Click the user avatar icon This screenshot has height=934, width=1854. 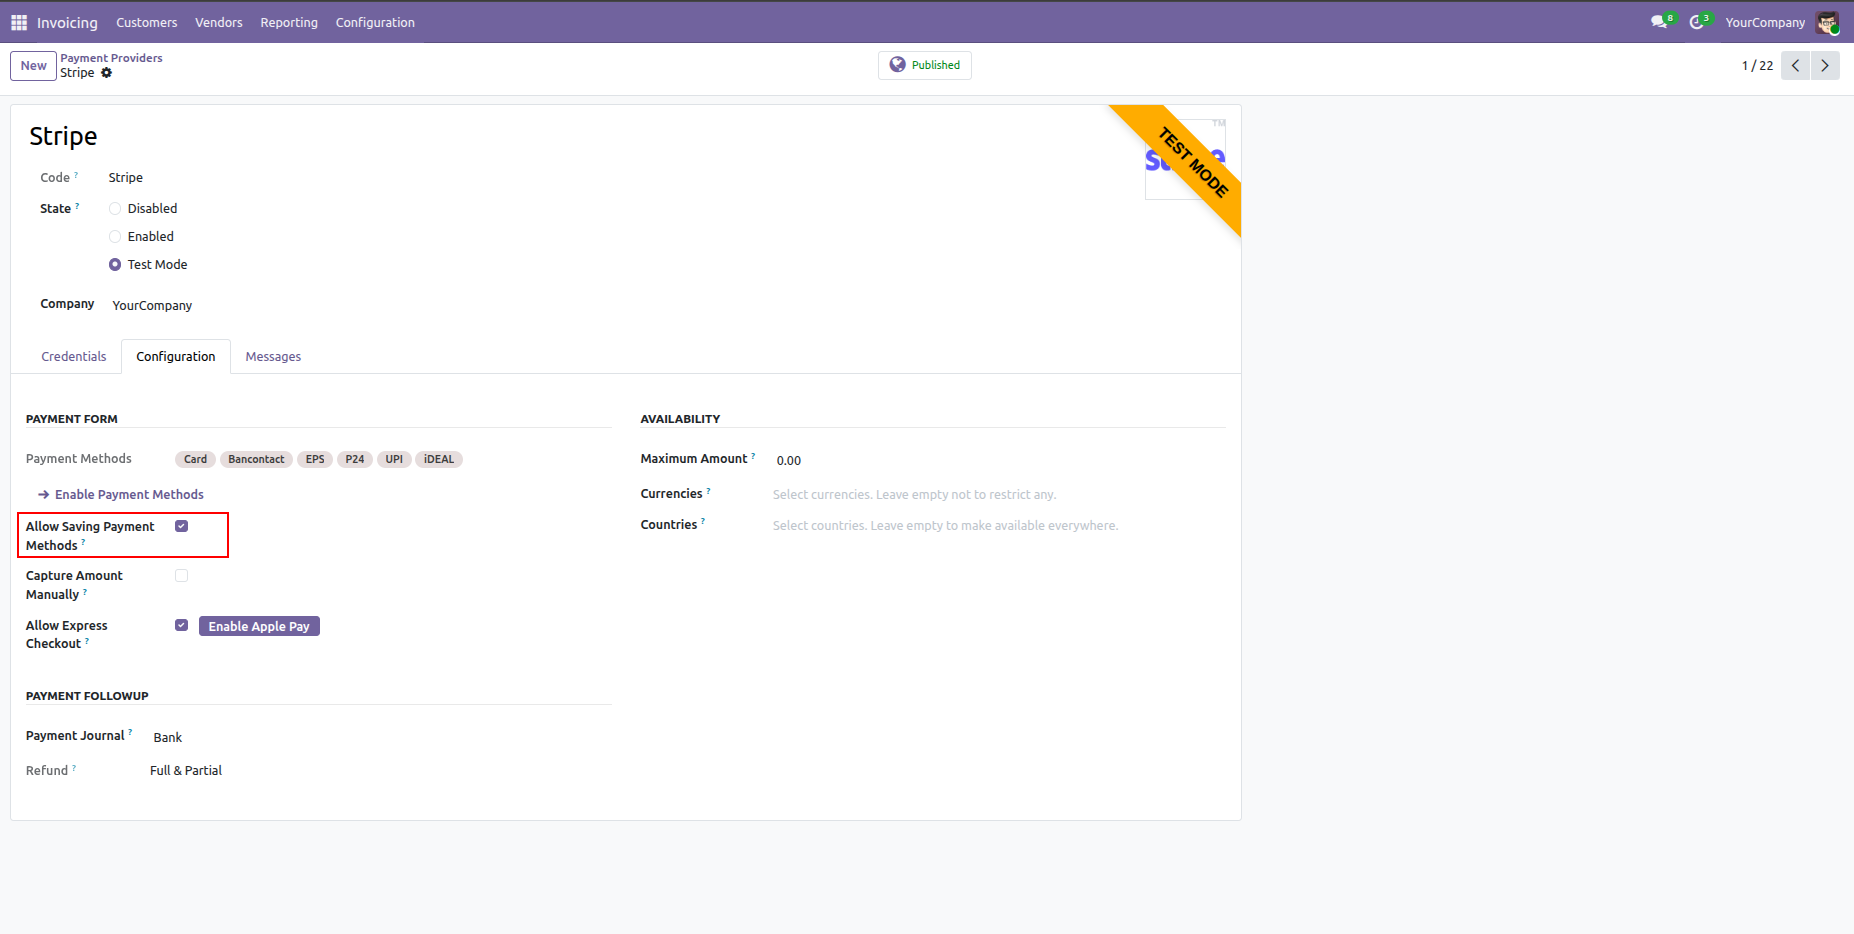1828,22
